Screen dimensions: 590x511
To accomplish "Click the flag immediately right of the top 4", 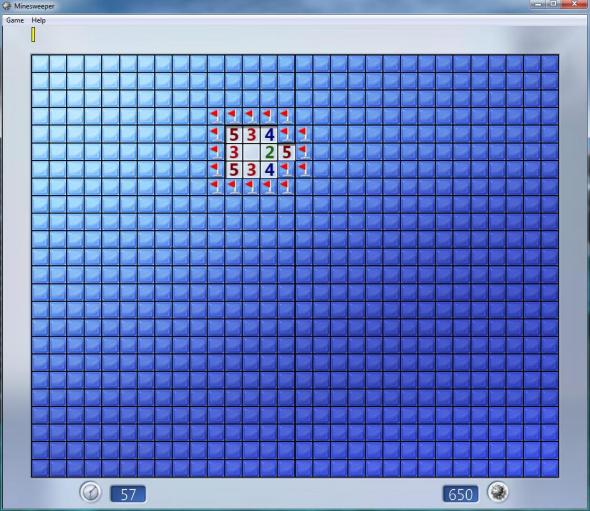I will (x=287, y=134).
